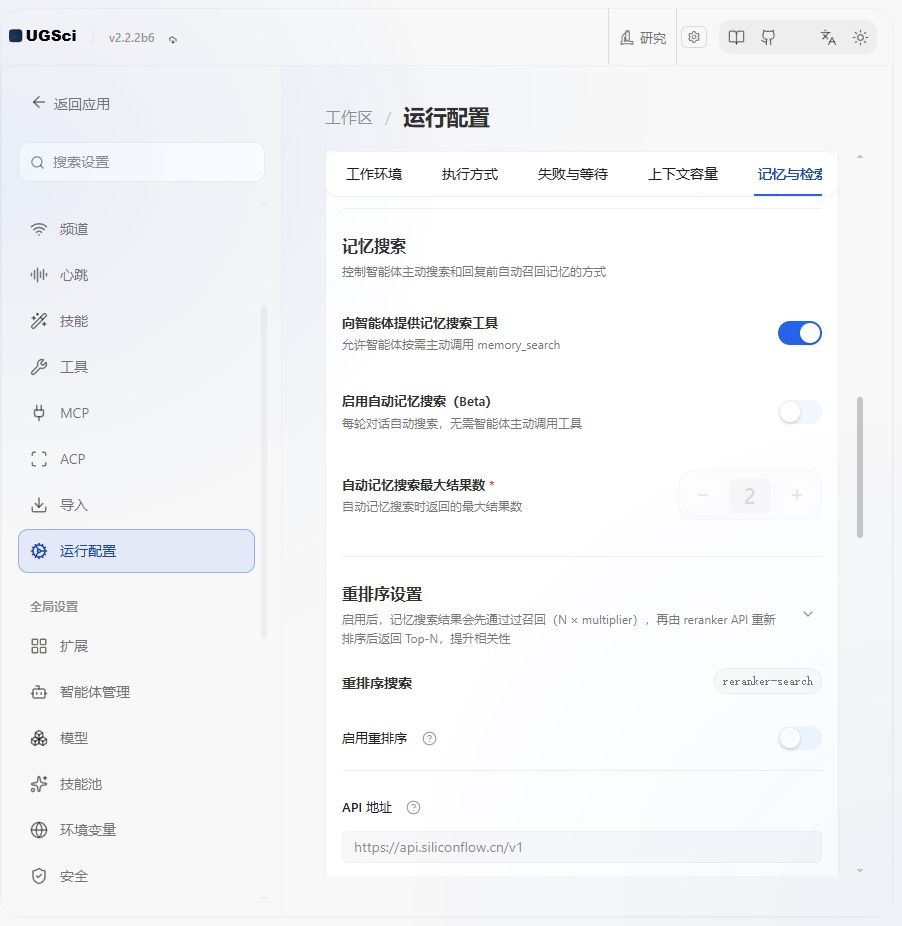
Task: Switch to the 执行方式 tab
Action: (x=470, y=174)
